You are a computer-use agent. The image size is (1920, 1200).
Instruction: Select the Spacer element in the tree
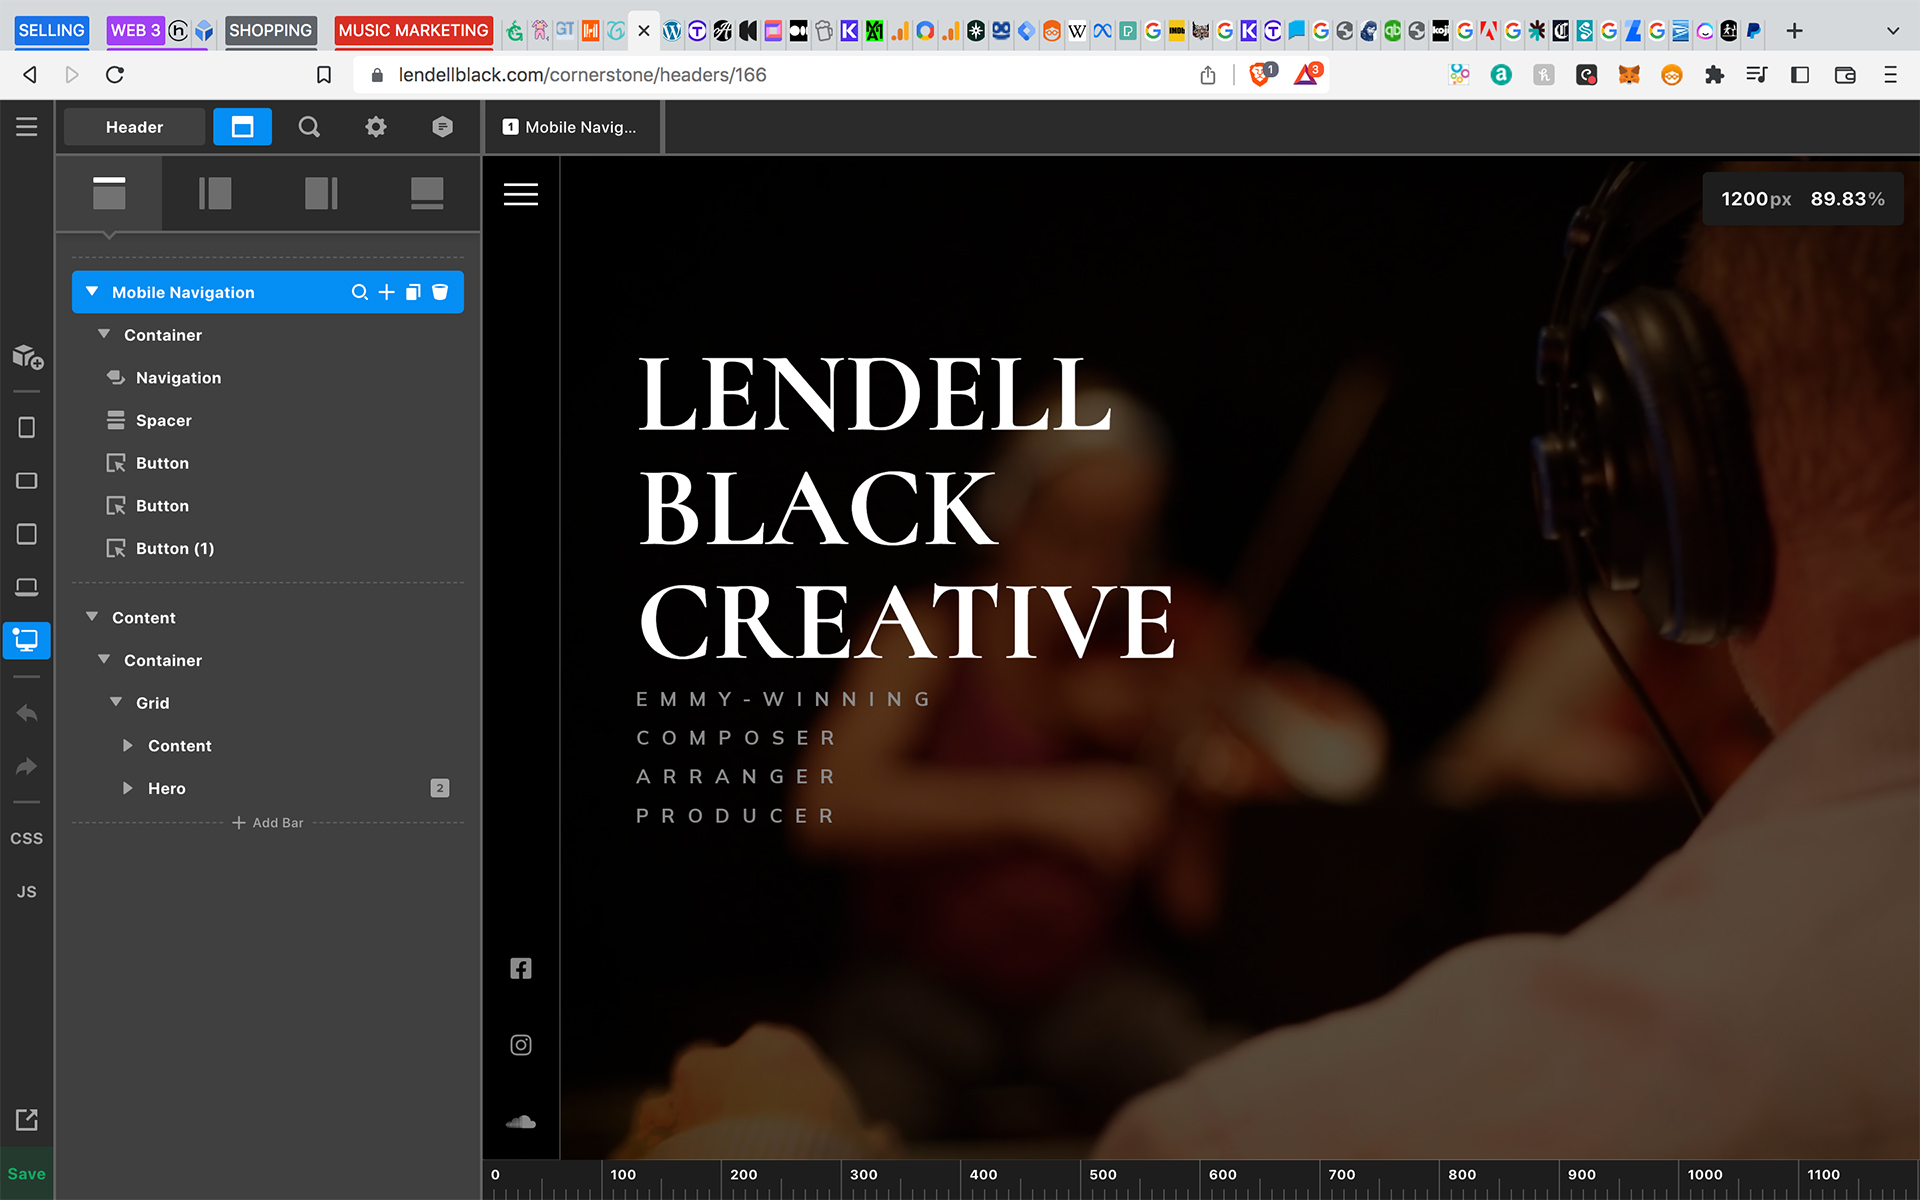point(164,420)
